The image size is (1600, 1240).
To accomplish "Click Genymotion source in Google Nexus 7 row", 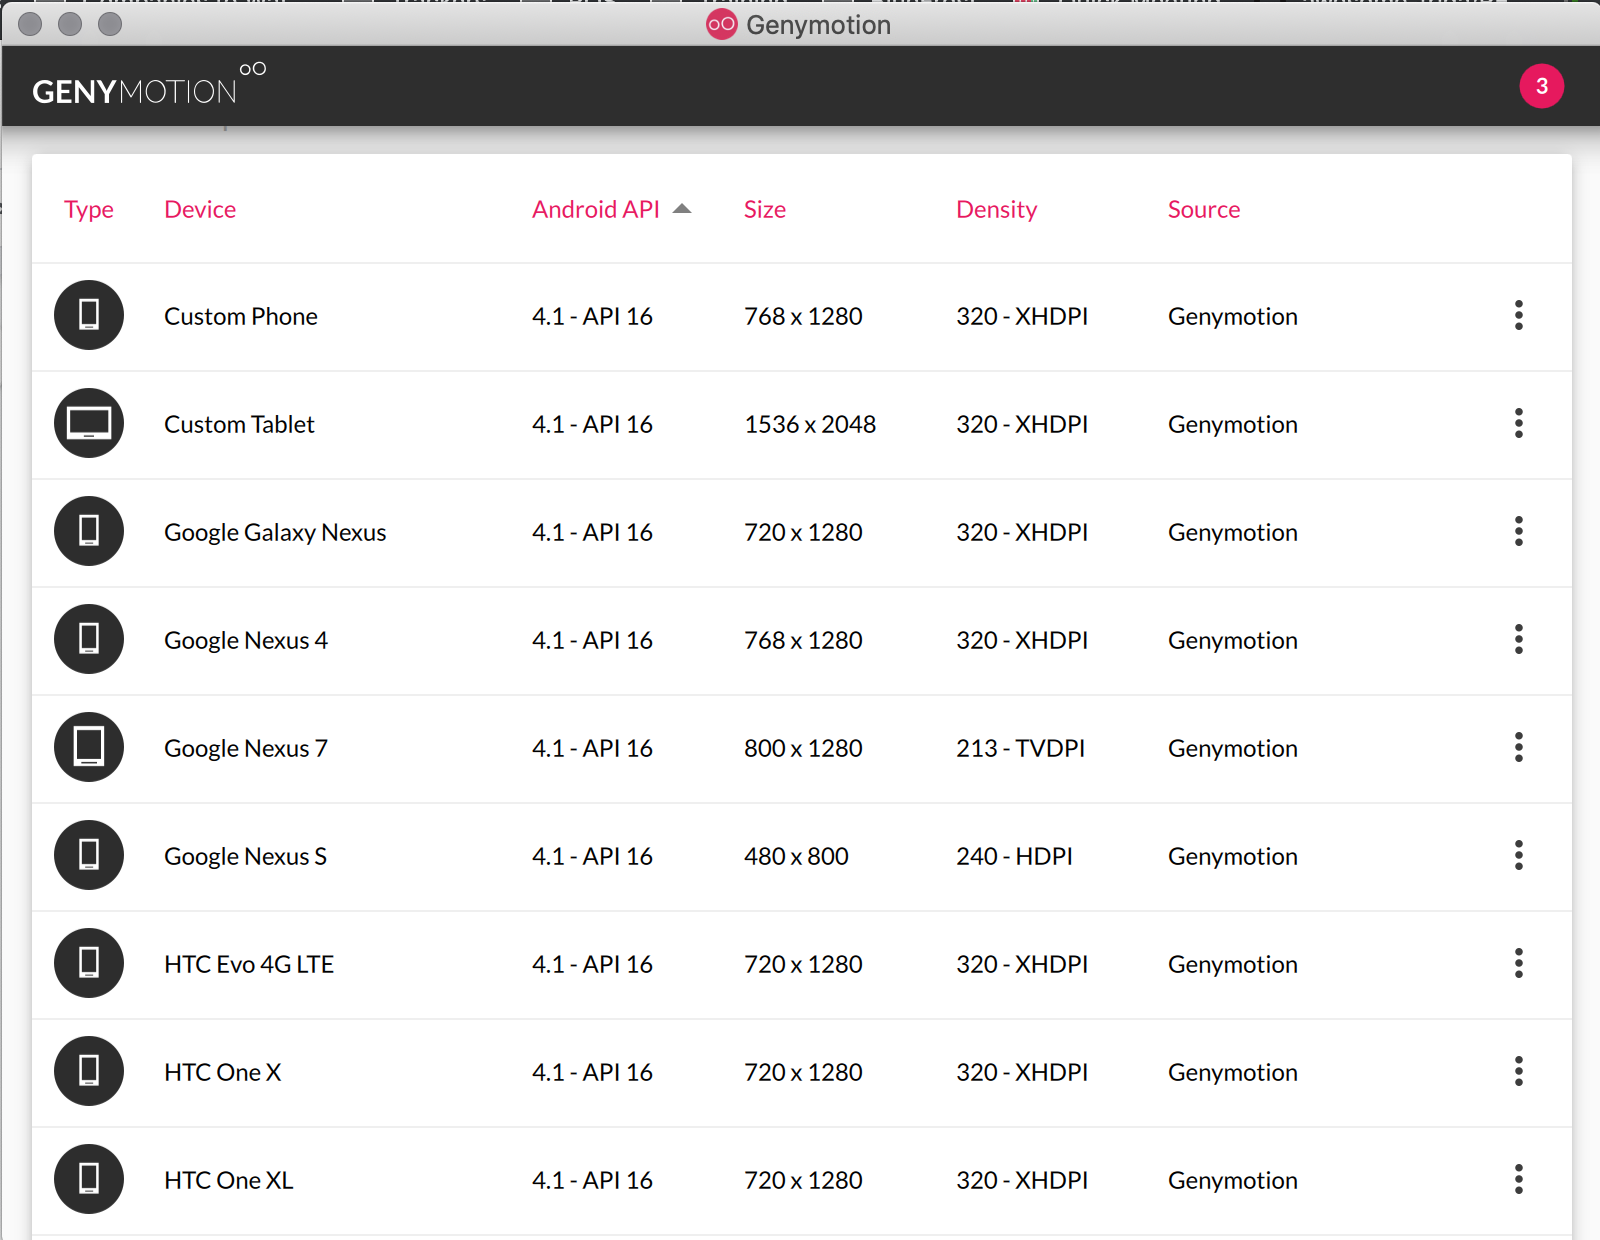I will [x=1233, y=748].
